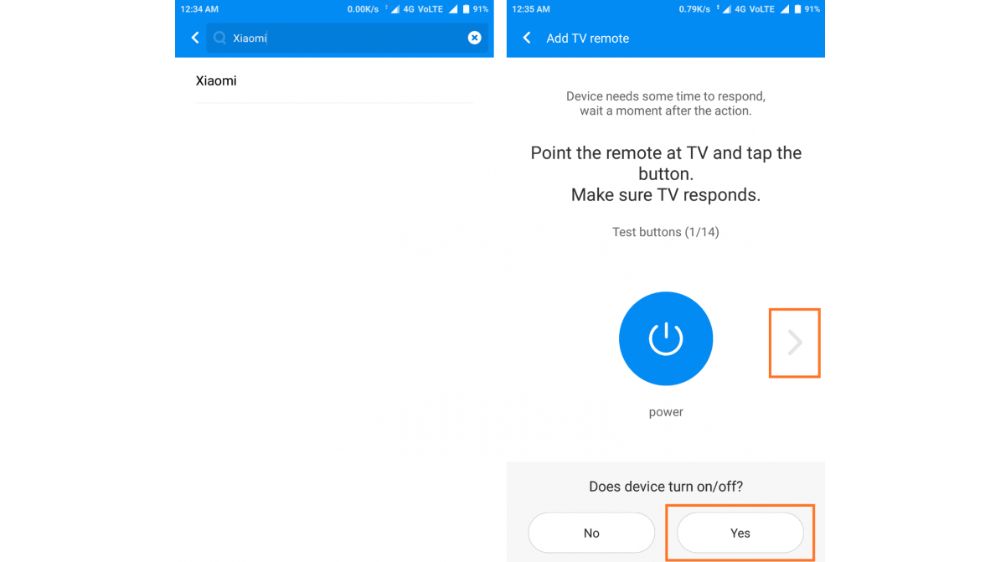Click the 'Test buttons (1/14)' text
This screenshot has height=562, width=1000.
(665, 232)
